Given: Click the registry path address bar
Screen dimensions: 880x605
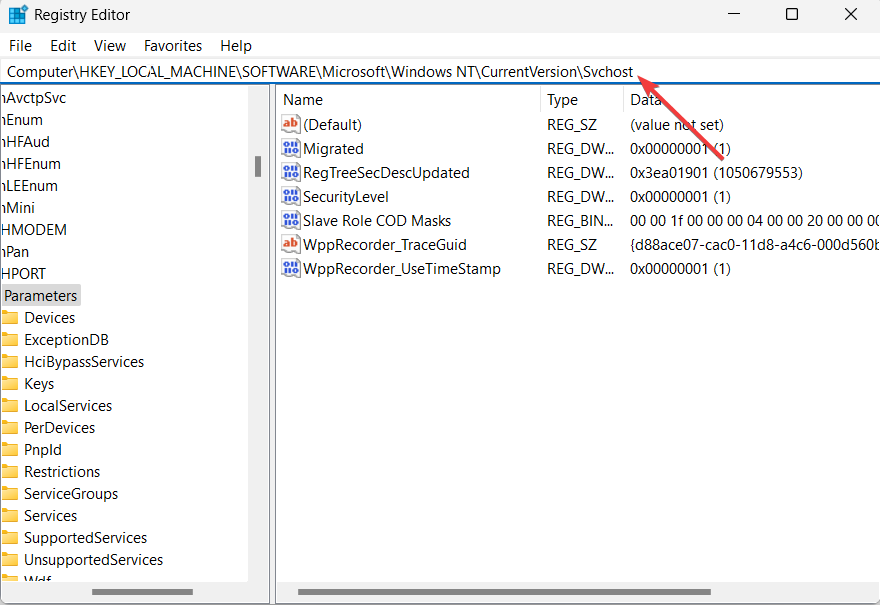Looking at the screenshot, I should pyautogui.click(x=440, y=72).
